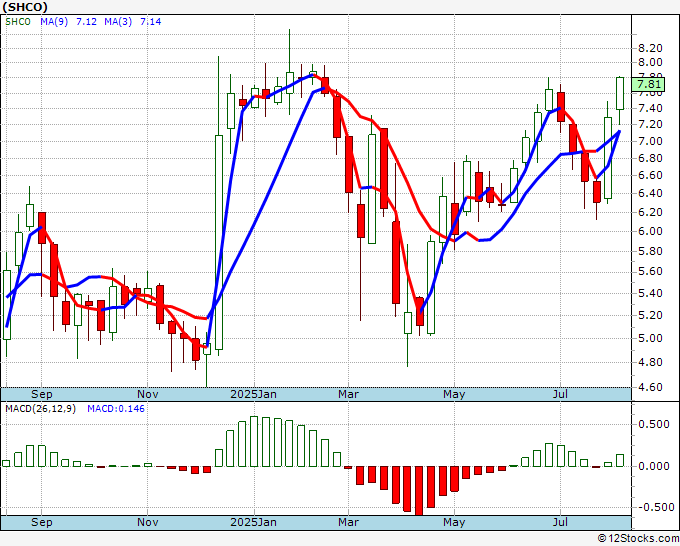The width and height of the screenshot is (680, 546).
Task: Click the 8.00 price axis label
Action: [650, 62]
